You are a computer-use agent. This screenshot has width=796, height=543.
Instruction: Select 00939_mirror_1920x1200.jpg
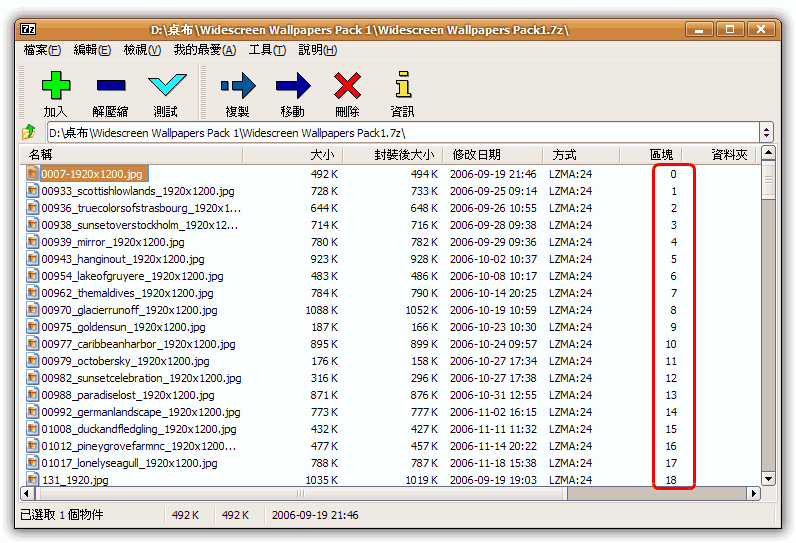pos(113,242)
